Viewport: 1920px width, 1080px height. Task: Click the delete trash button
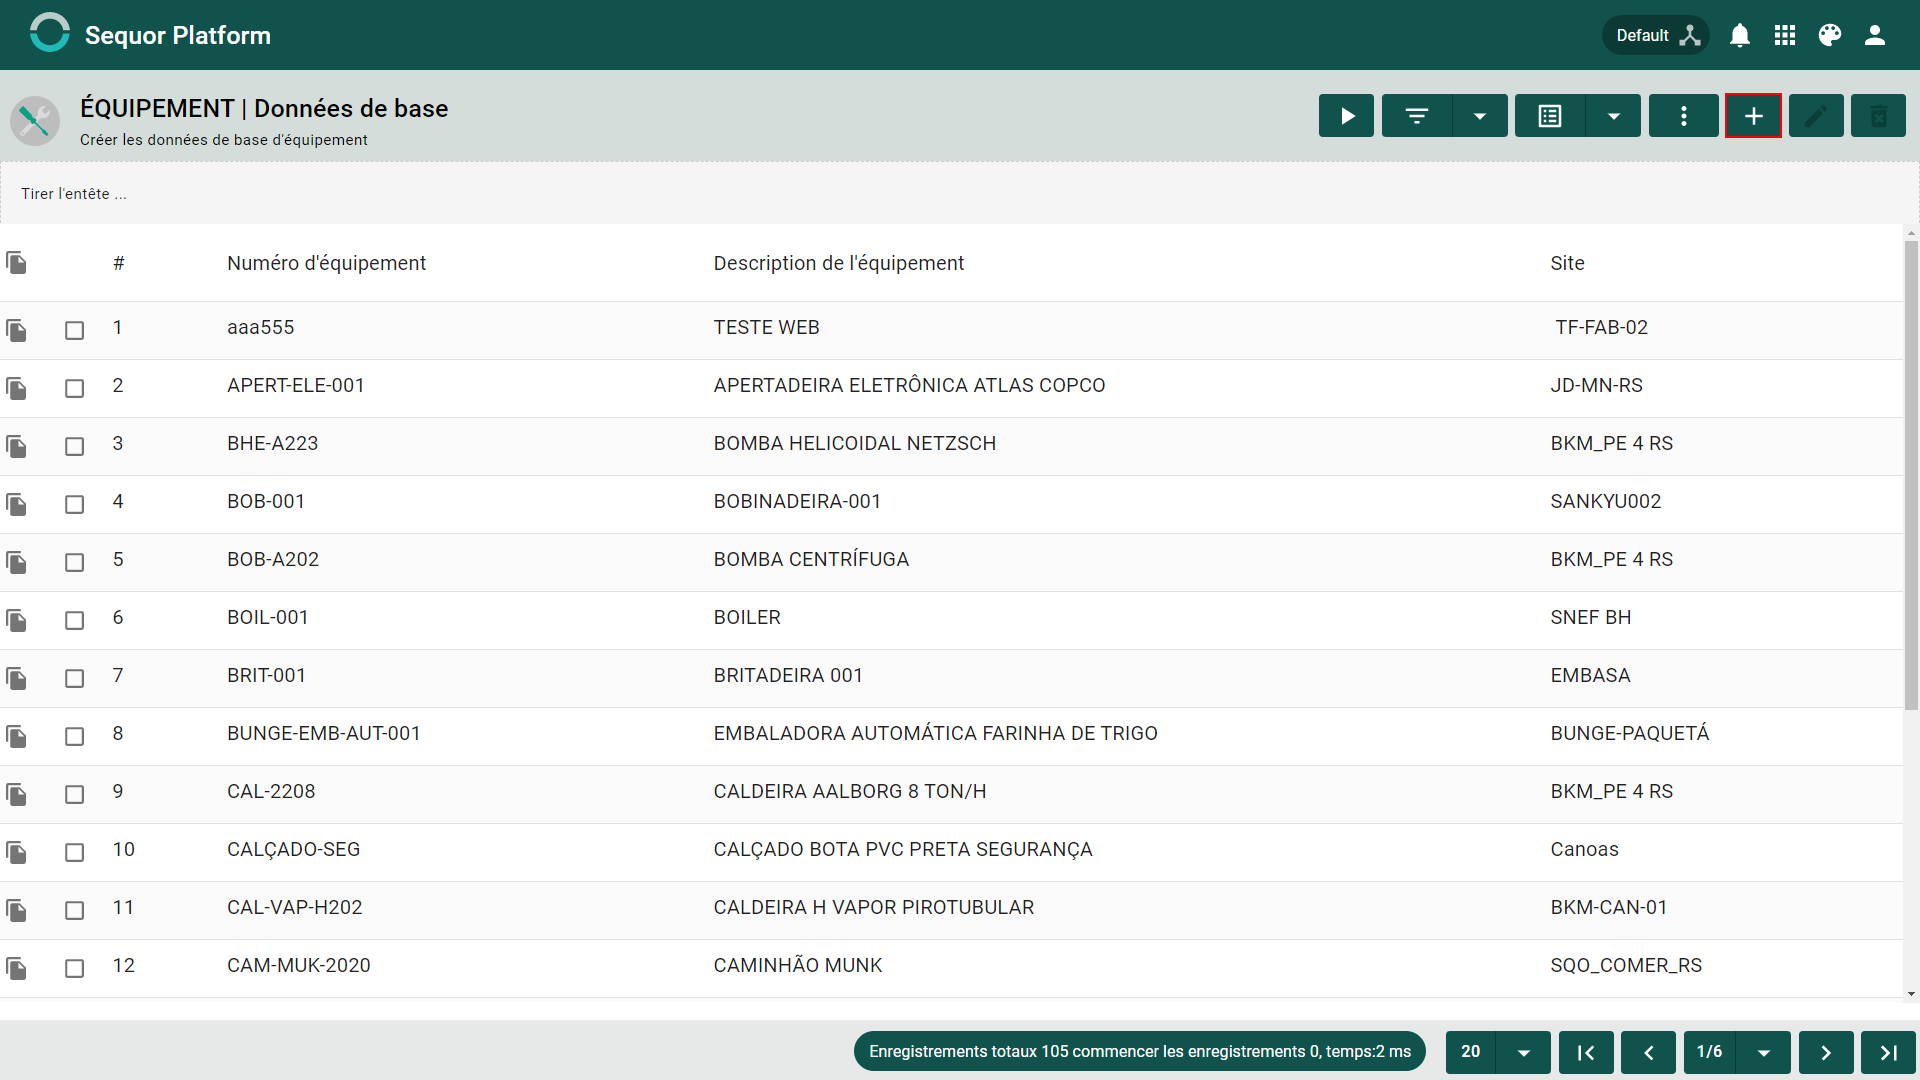pos(1879,116)
